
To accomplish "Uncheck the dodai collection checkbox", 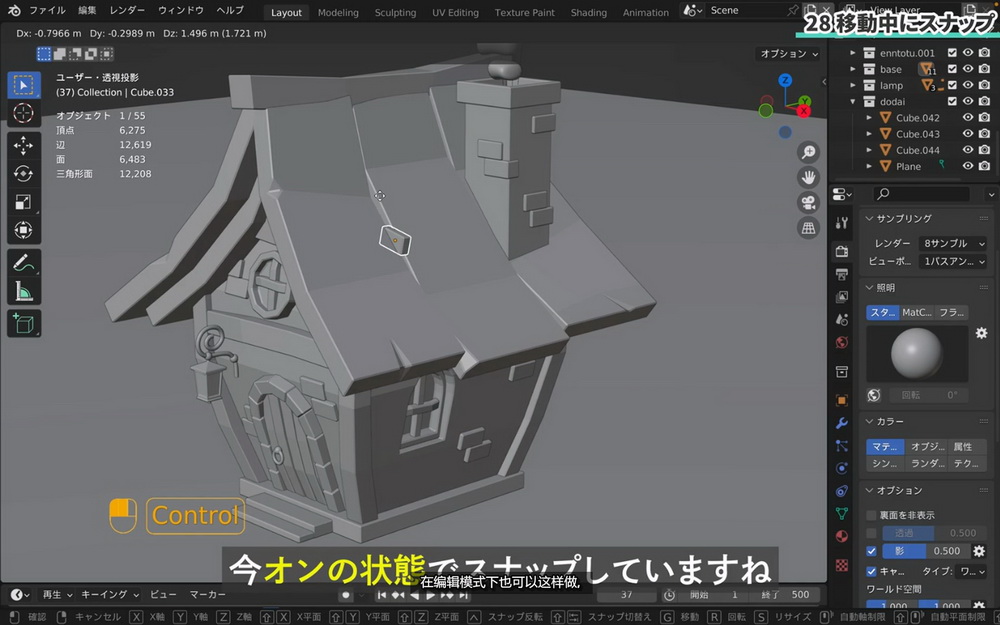I will [952, 101].
